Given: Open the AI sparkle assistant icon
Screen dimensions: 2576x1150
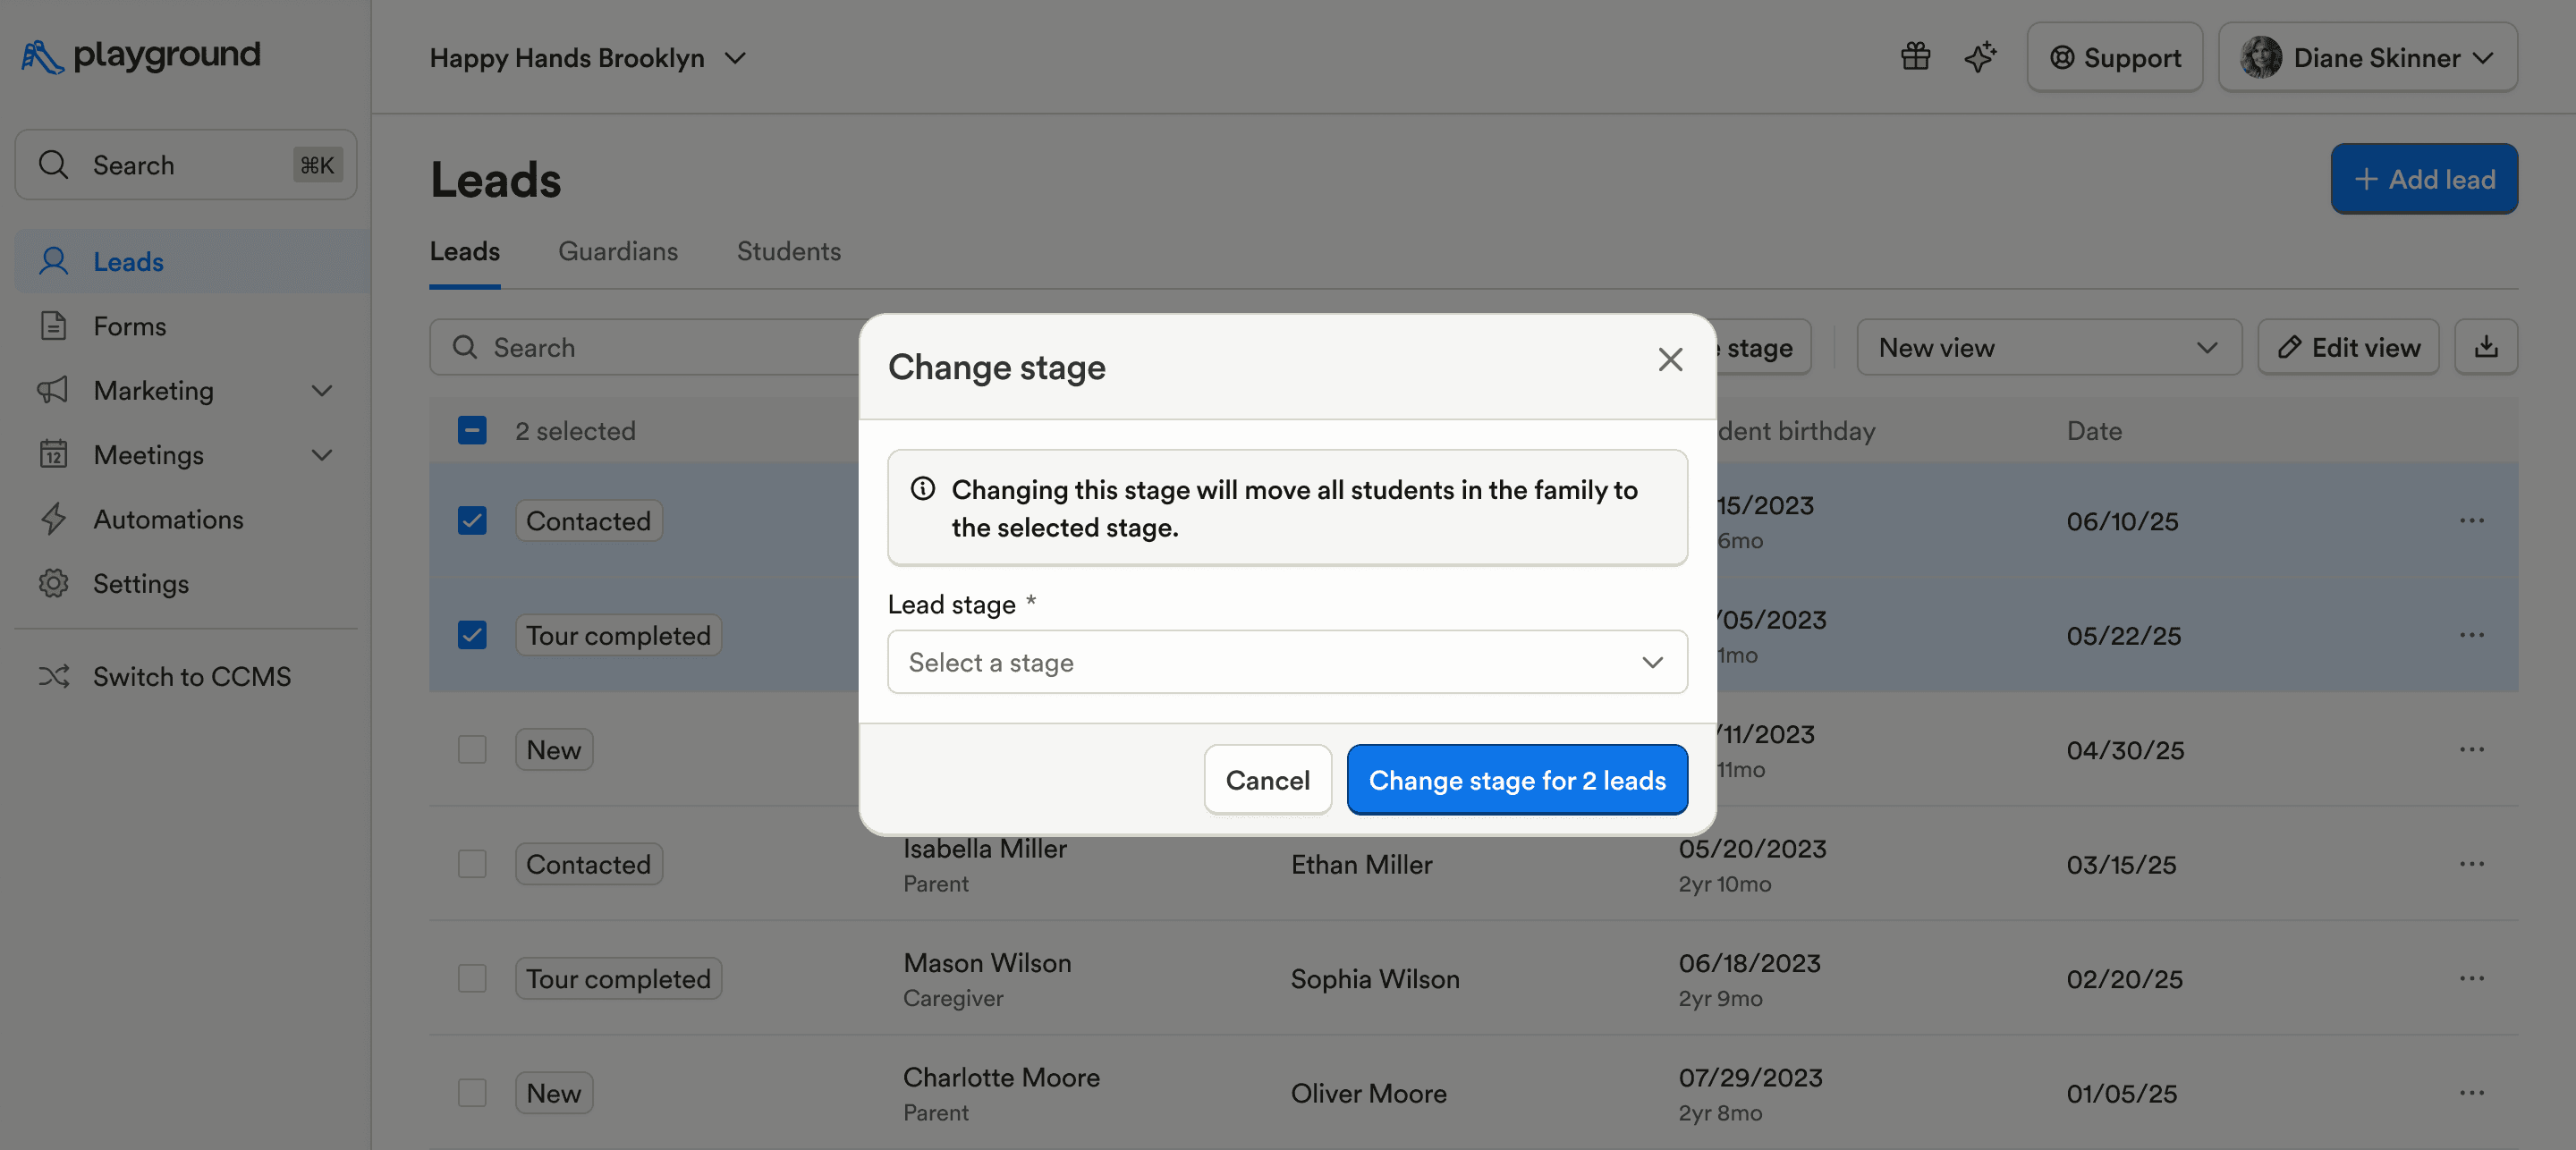Looking at the screenshot, I should click(x=1980, y=57).
